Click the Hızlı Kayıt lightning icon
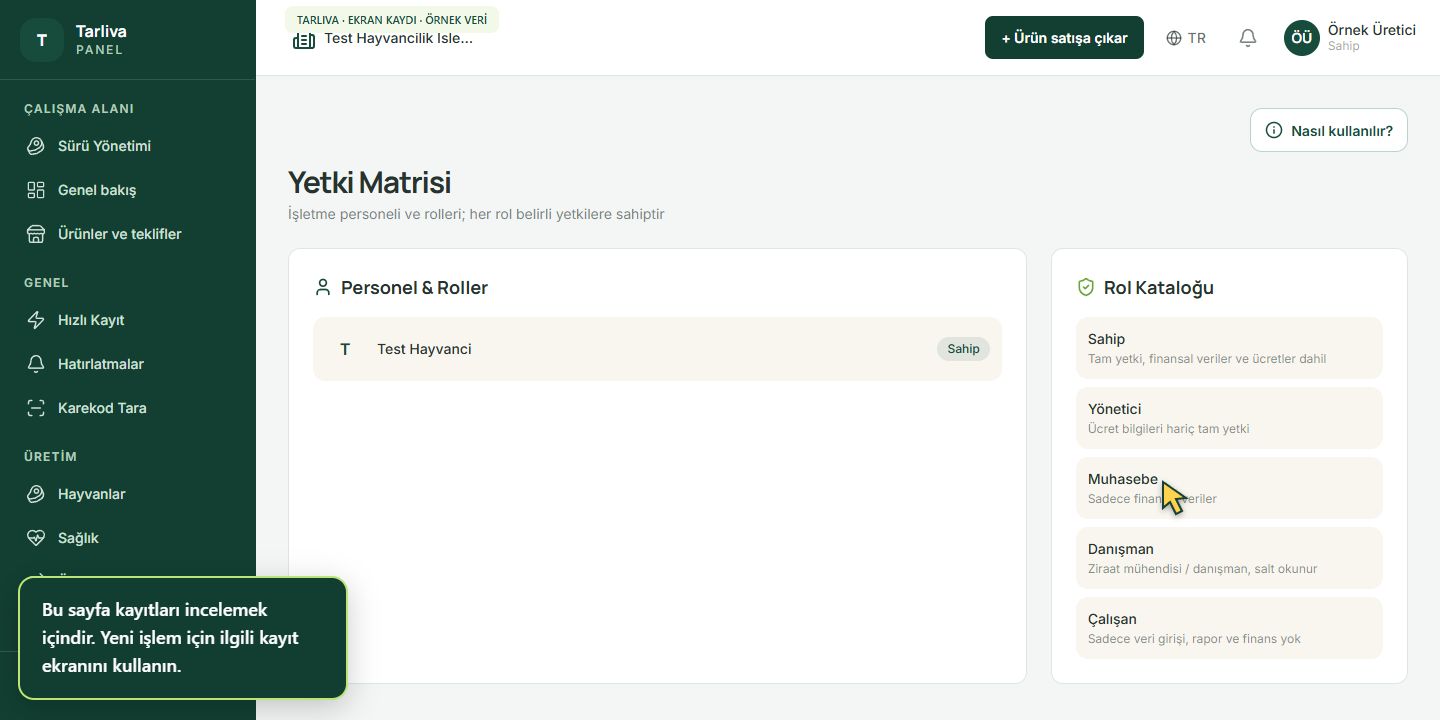Viewport: 1440px width, 720px height. click(36, 320)
